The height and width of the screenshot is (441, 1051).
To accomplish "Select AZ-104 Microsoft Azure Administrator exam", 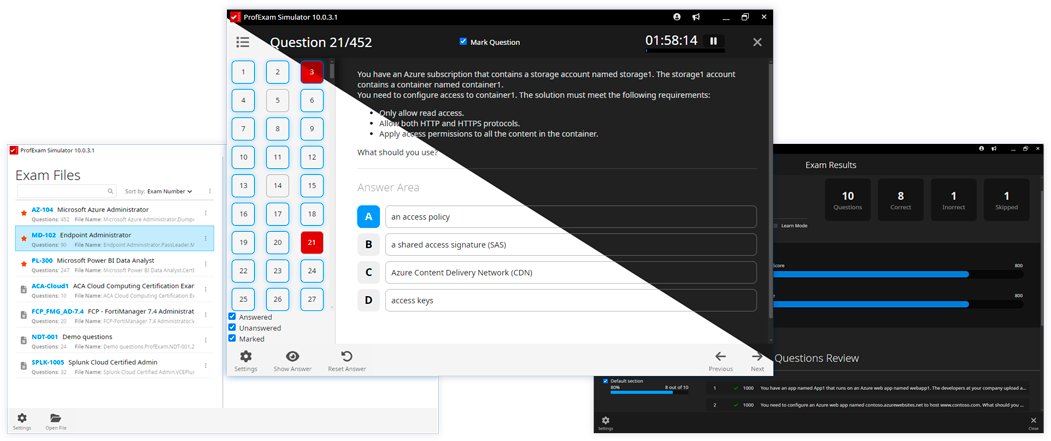I will coord(115,213).
